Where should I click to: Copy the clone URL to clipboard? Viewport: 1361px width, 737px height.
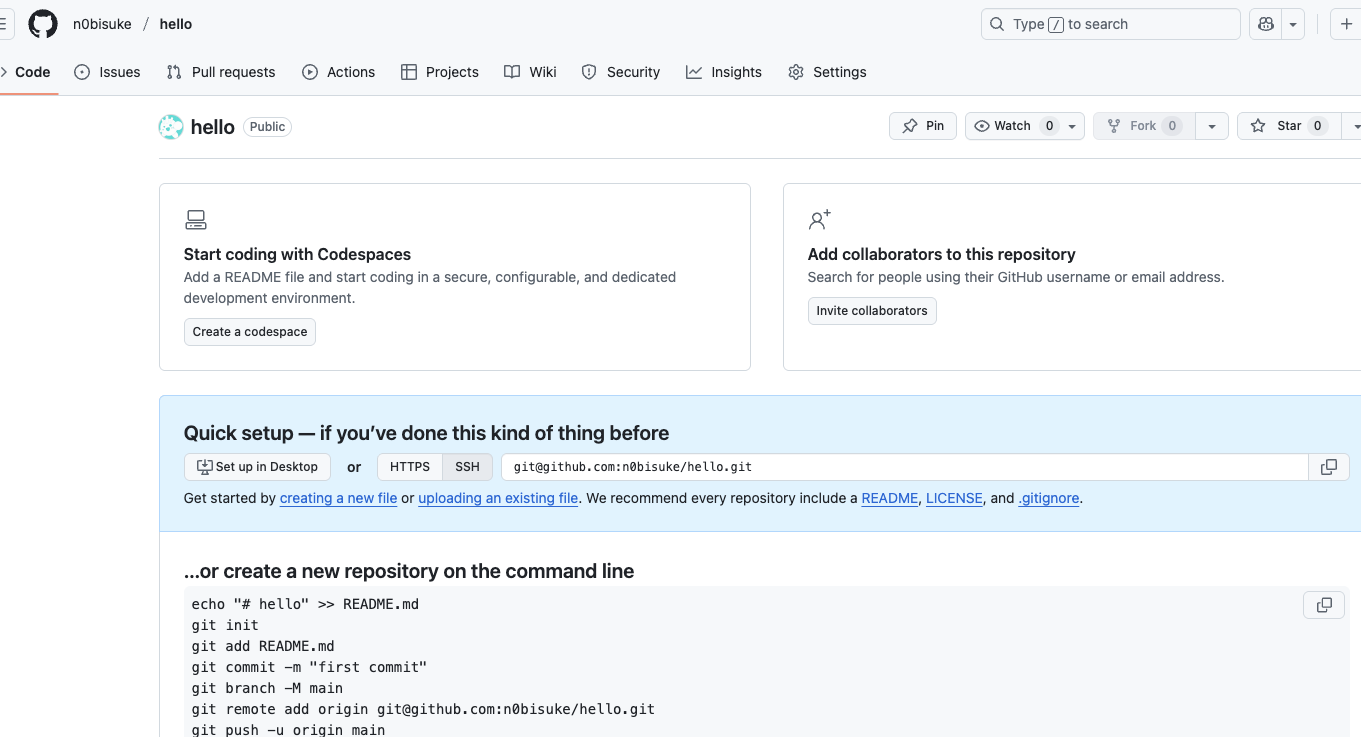pyautogui.click(x=1329, y=467)
